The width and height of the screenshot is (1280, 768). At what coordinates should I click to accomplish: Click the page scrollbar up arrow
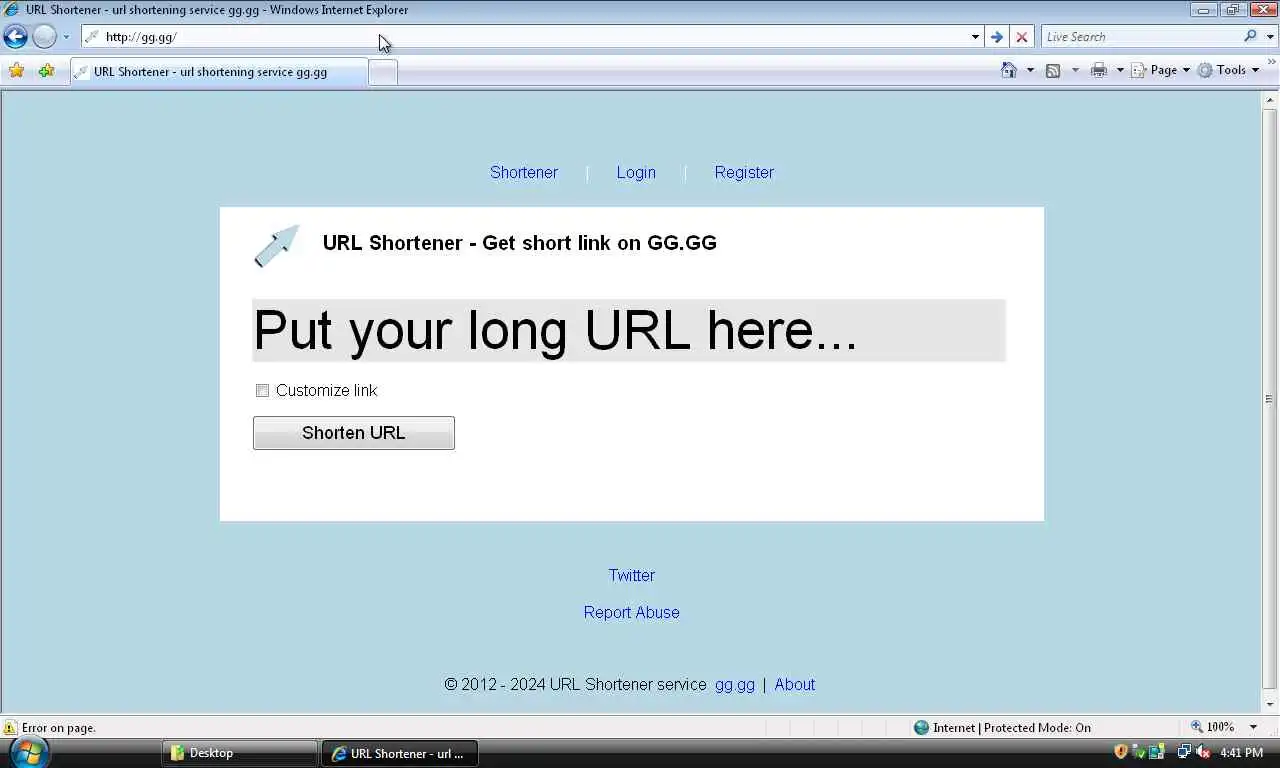1271,100
